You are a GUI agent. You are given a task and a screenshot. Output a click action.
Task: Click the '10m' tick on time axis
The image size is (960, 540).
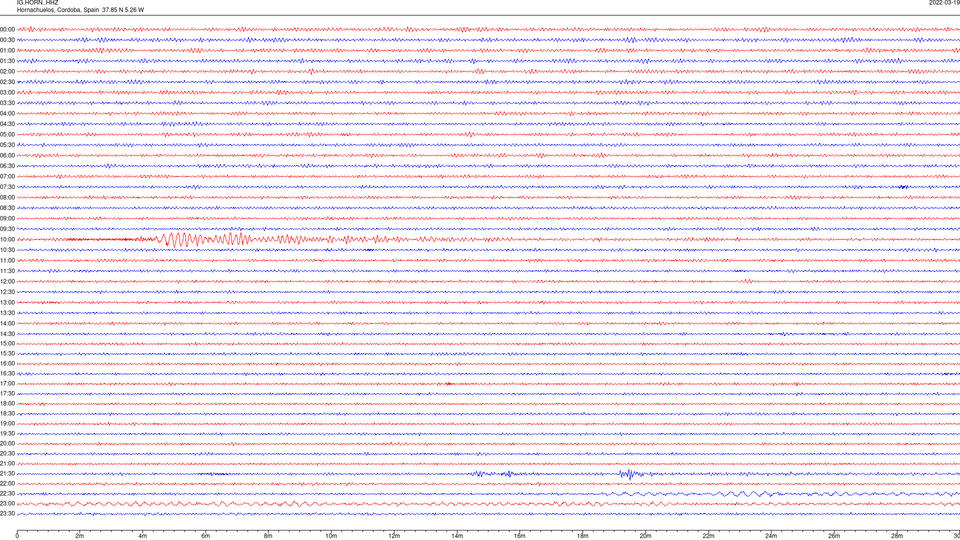(331, 536)
